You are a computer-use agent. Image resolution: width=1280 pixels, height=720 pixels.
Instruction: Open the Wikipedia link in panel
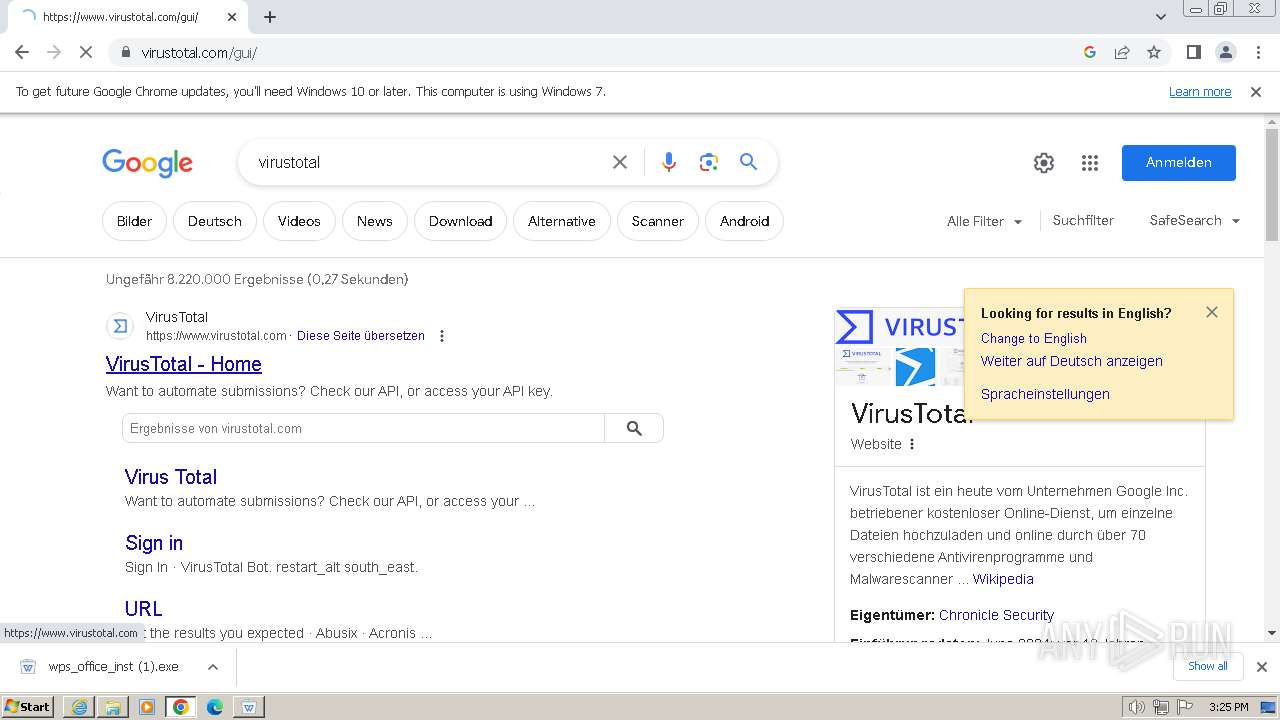[1003, 579]
